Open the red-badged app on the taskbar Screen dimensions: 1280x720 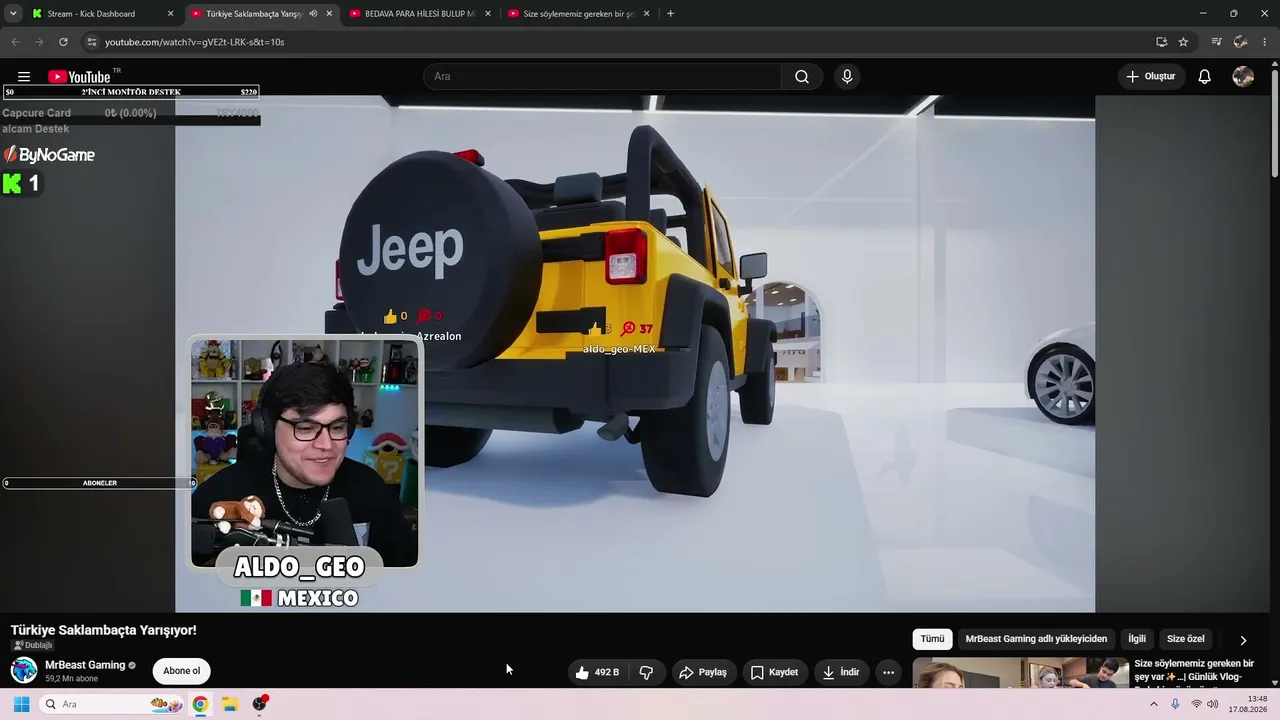coord(260,704)
